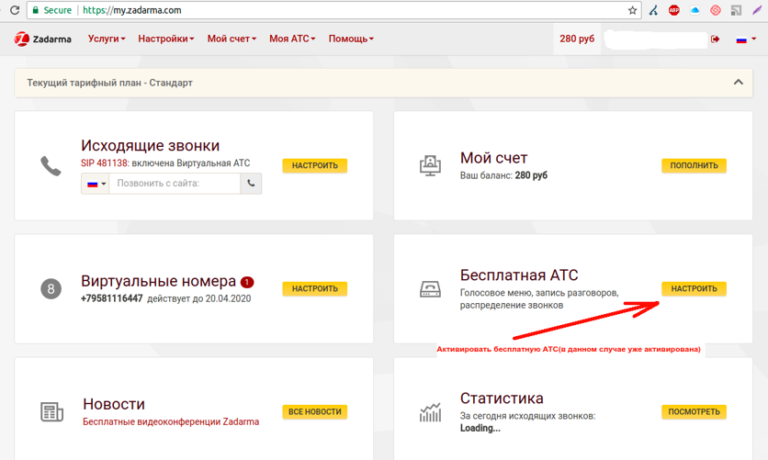Click the phone number +79581116447
Viewport: 768px width, 460px height.
(x=112, y=298)
